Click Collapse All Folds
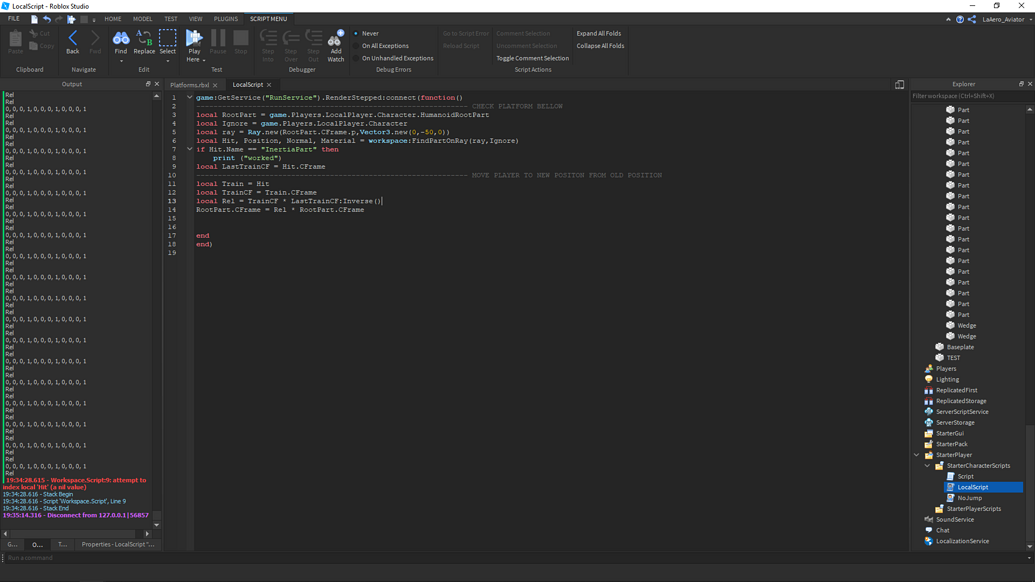Image resolution: width=1035 pixels, height=582 pixels. (600, 46)
